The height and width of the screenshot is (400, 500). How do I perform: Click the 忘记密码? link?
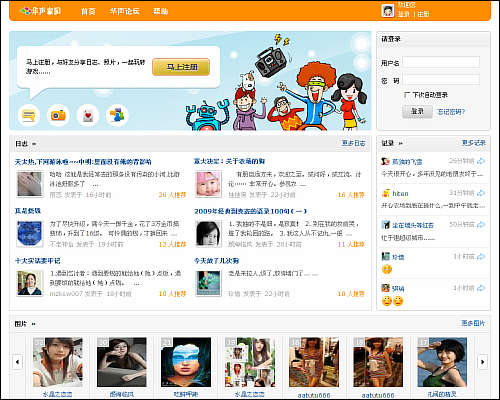click(x=451, y=112)
